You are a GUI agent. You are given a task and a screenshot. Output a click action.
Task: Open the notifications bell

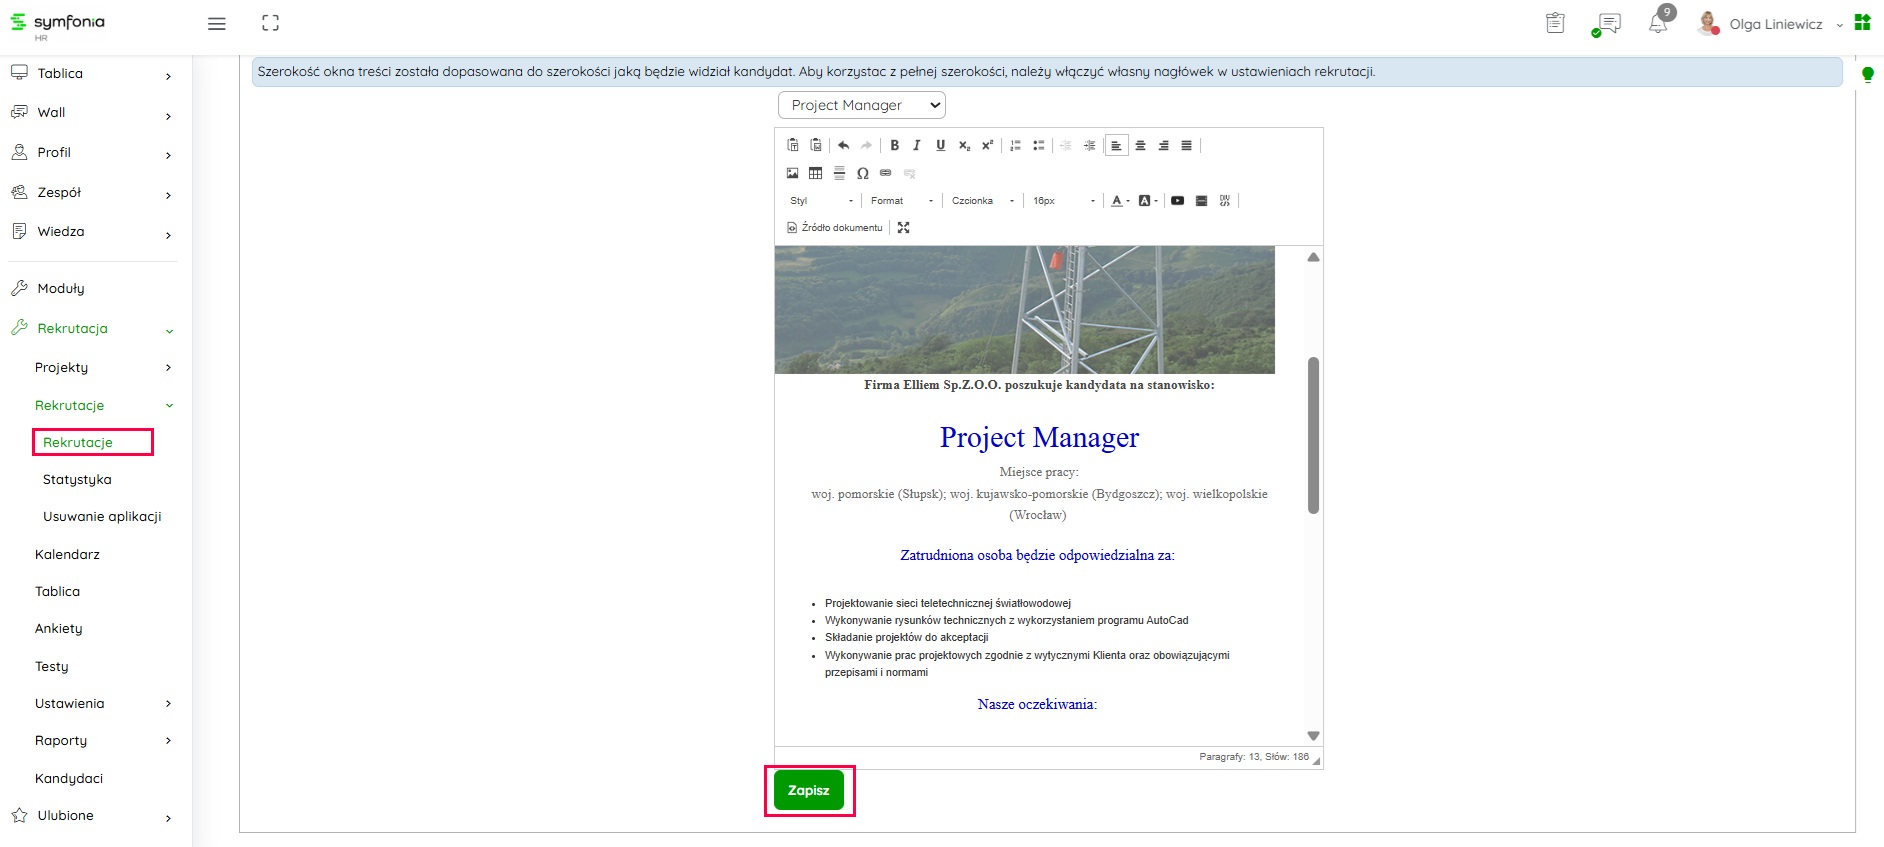click(x=1657, y=24)
